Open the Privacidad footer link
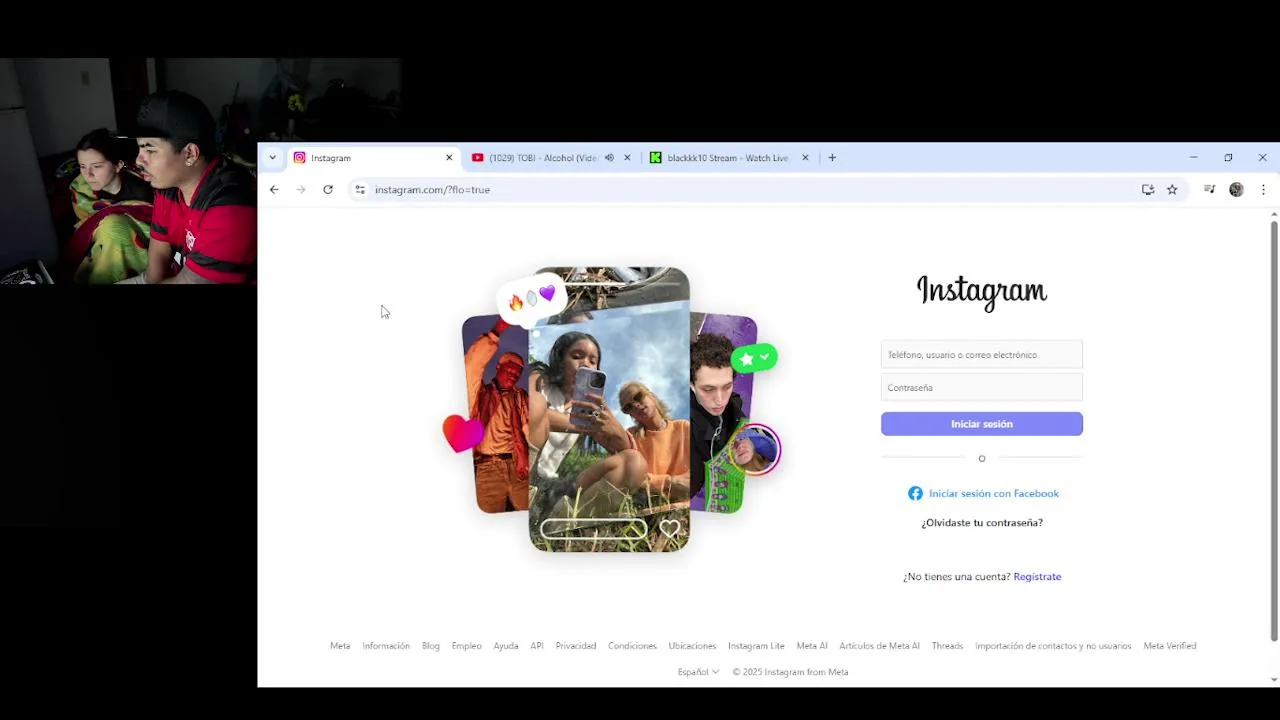The height and width of the screenshot is (720, 1280). click(576, 646)
